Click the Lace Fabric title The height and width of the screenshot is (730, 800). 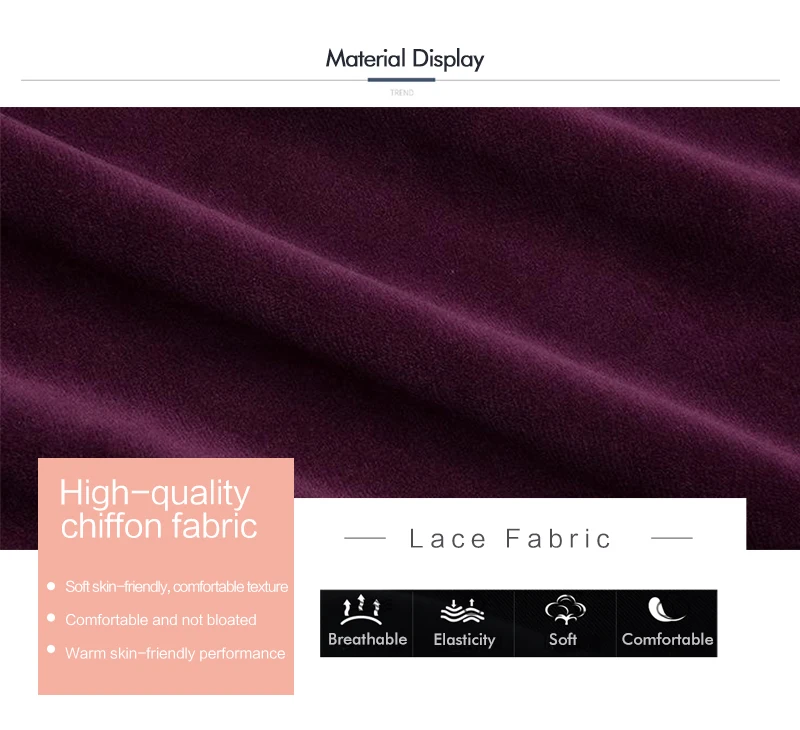click(510, 539)
